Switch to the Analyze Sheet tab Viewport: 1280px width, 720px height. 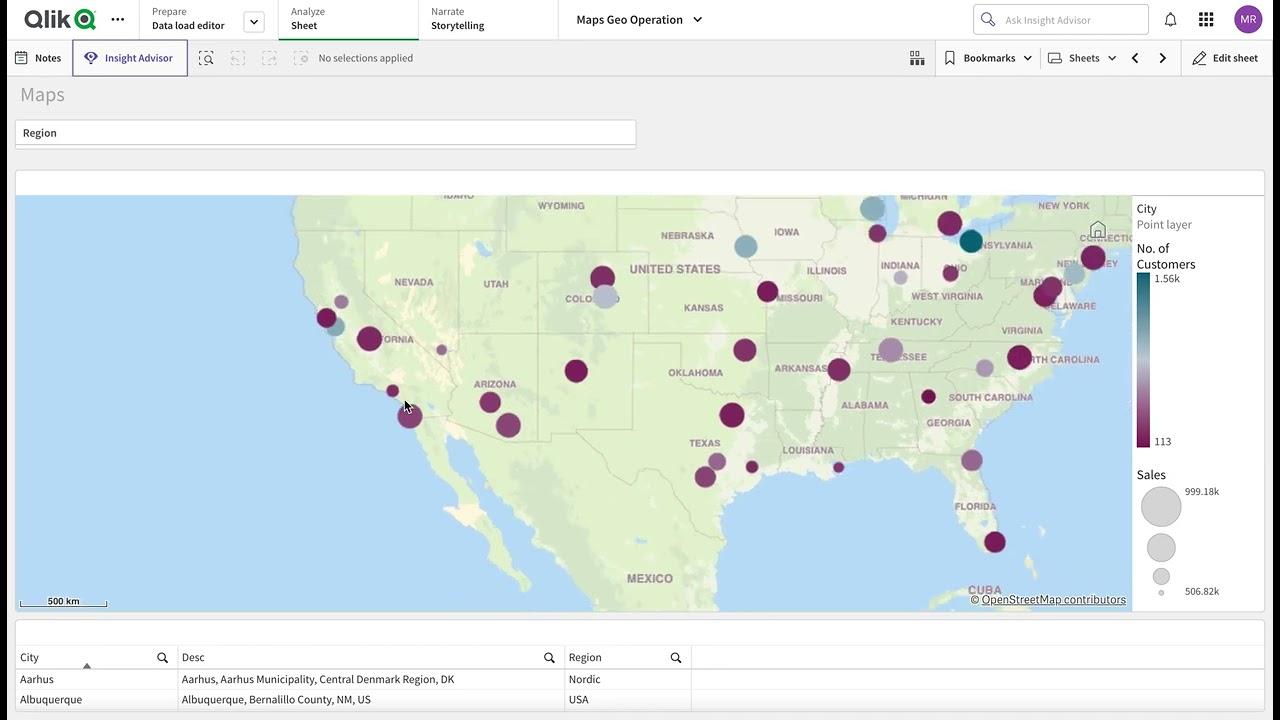tap(348, 19)
